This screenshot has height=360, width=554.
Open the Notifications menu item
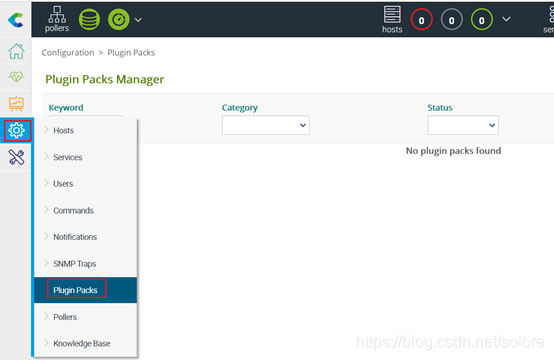[86, 237]
